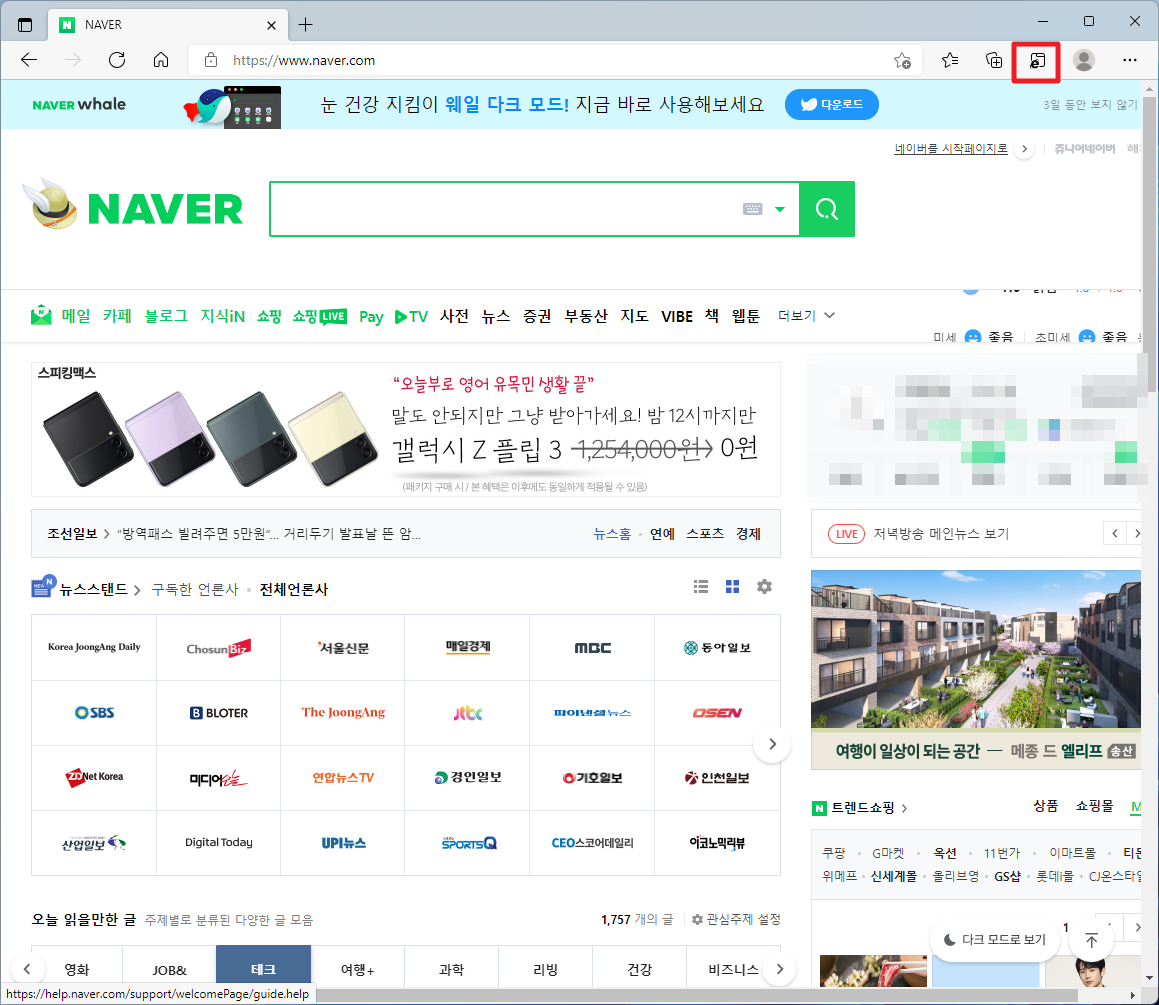Open the on-screen keyboard icon in search box

pos(752,209)
